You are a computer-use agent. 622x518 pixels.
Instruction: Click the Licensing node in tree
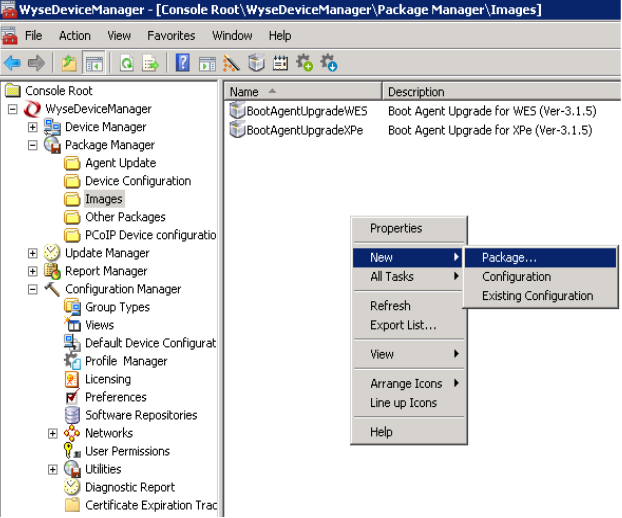click(107, 379)
